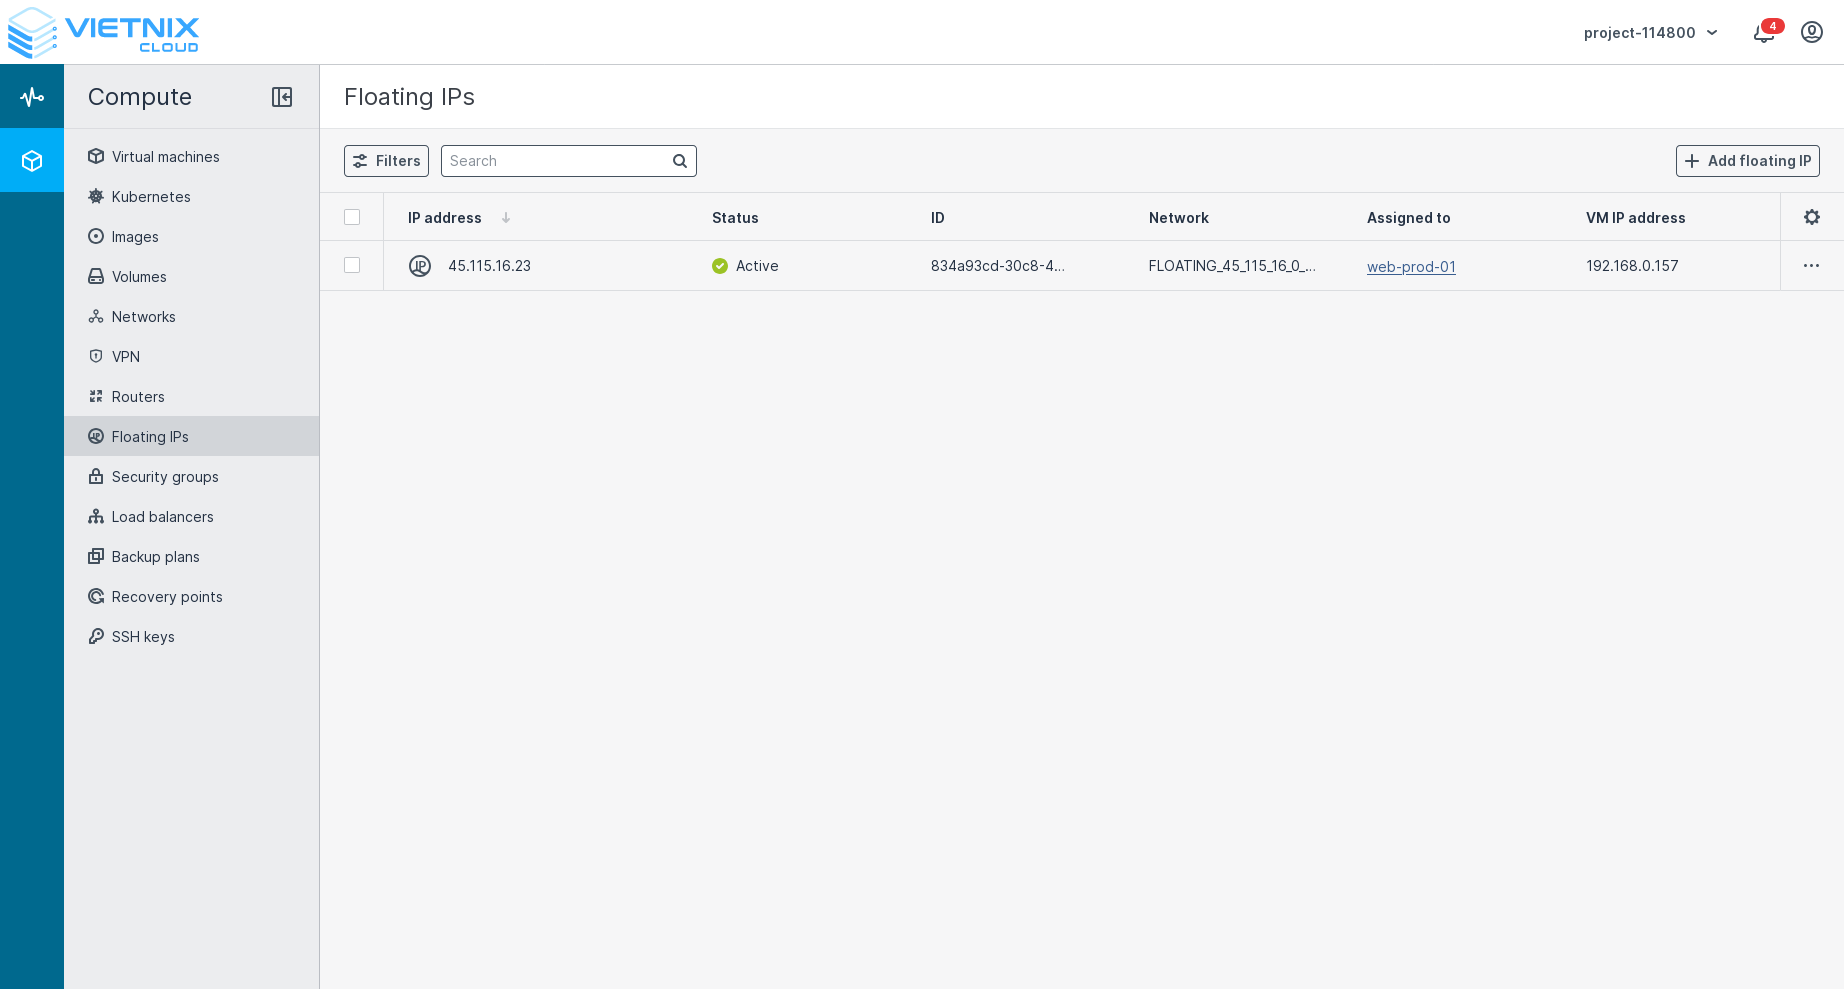Open the web-prod-01 link
Image resolution: width=1844 pixels, height=989 pixels.
coord(1411,266)
